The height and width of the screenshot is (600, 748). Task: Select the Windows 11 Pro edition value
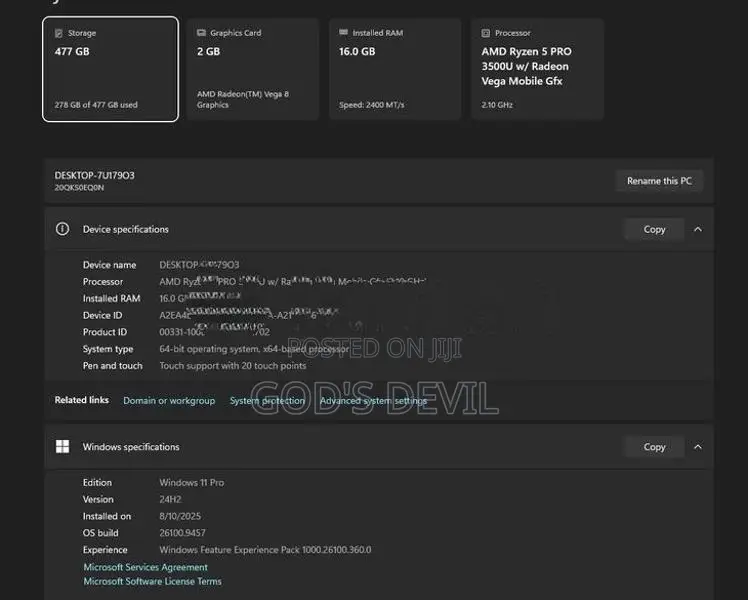pyautogui.click(x=192, y=483)
